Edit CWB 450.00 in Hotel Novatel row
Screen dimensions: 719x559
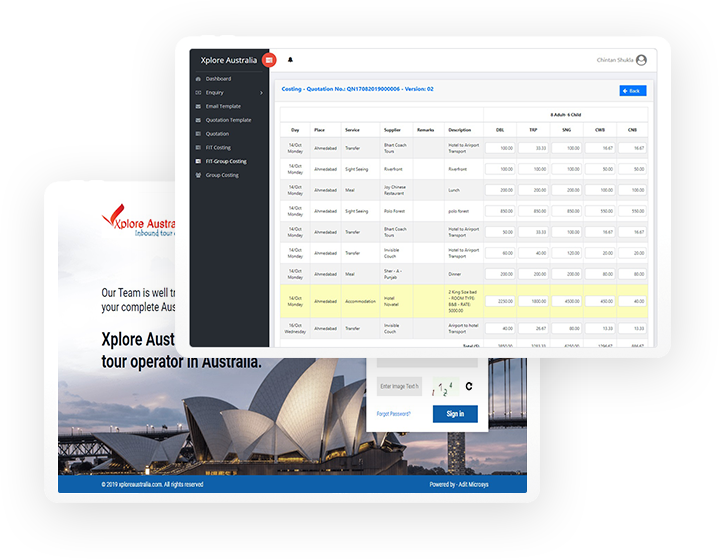tap(600, 301)
